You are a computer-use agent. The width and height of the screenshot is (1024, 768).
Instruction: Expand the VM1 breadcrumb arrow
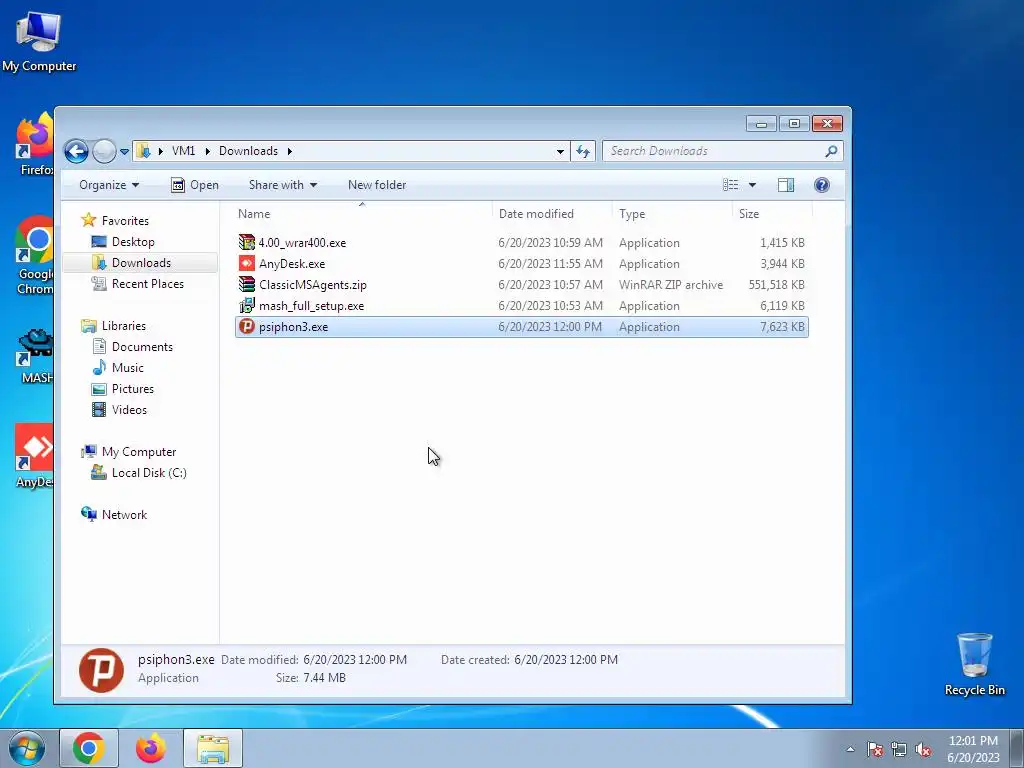207,151
